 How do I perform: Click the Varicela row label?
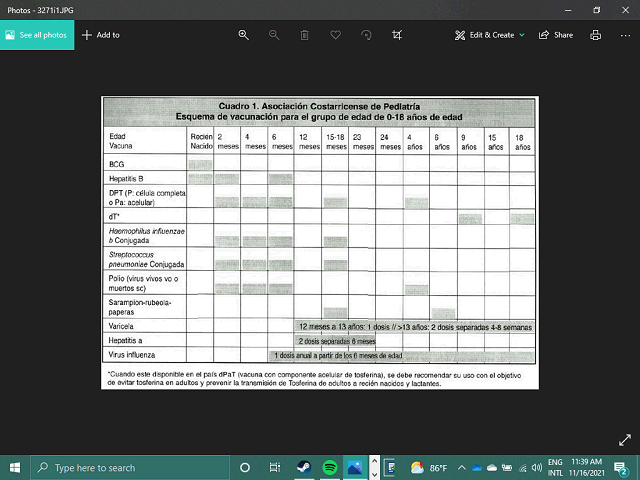tap(121, 326)
